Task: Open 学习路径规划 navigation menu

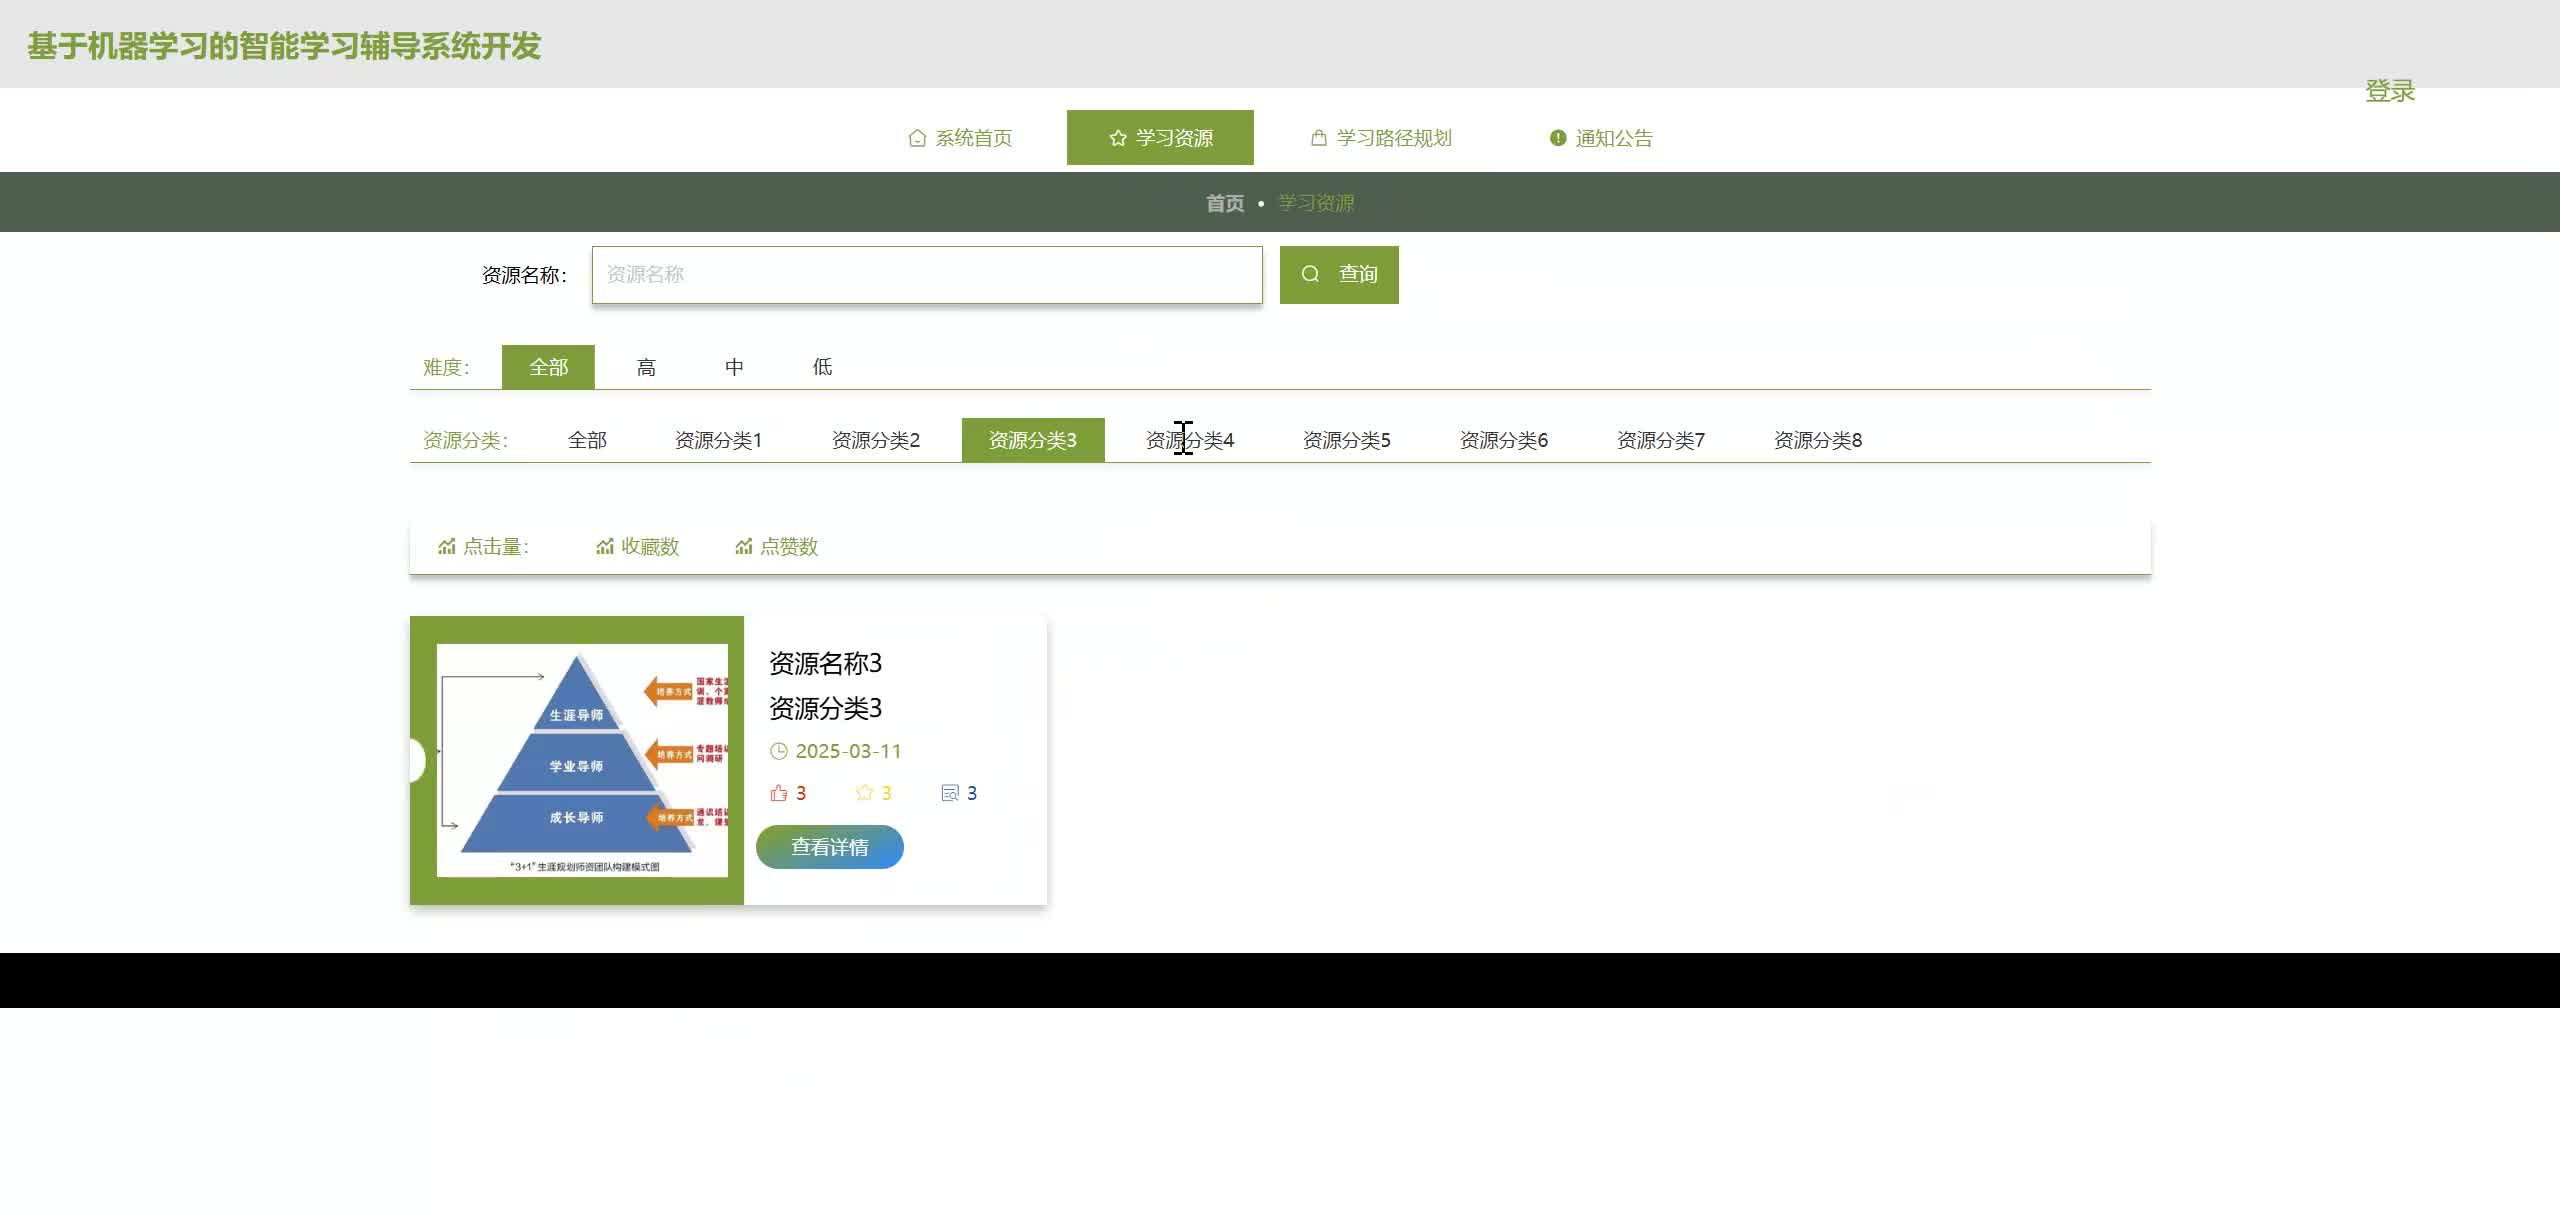Action: pyautogui.click(x=1381, y=138)
